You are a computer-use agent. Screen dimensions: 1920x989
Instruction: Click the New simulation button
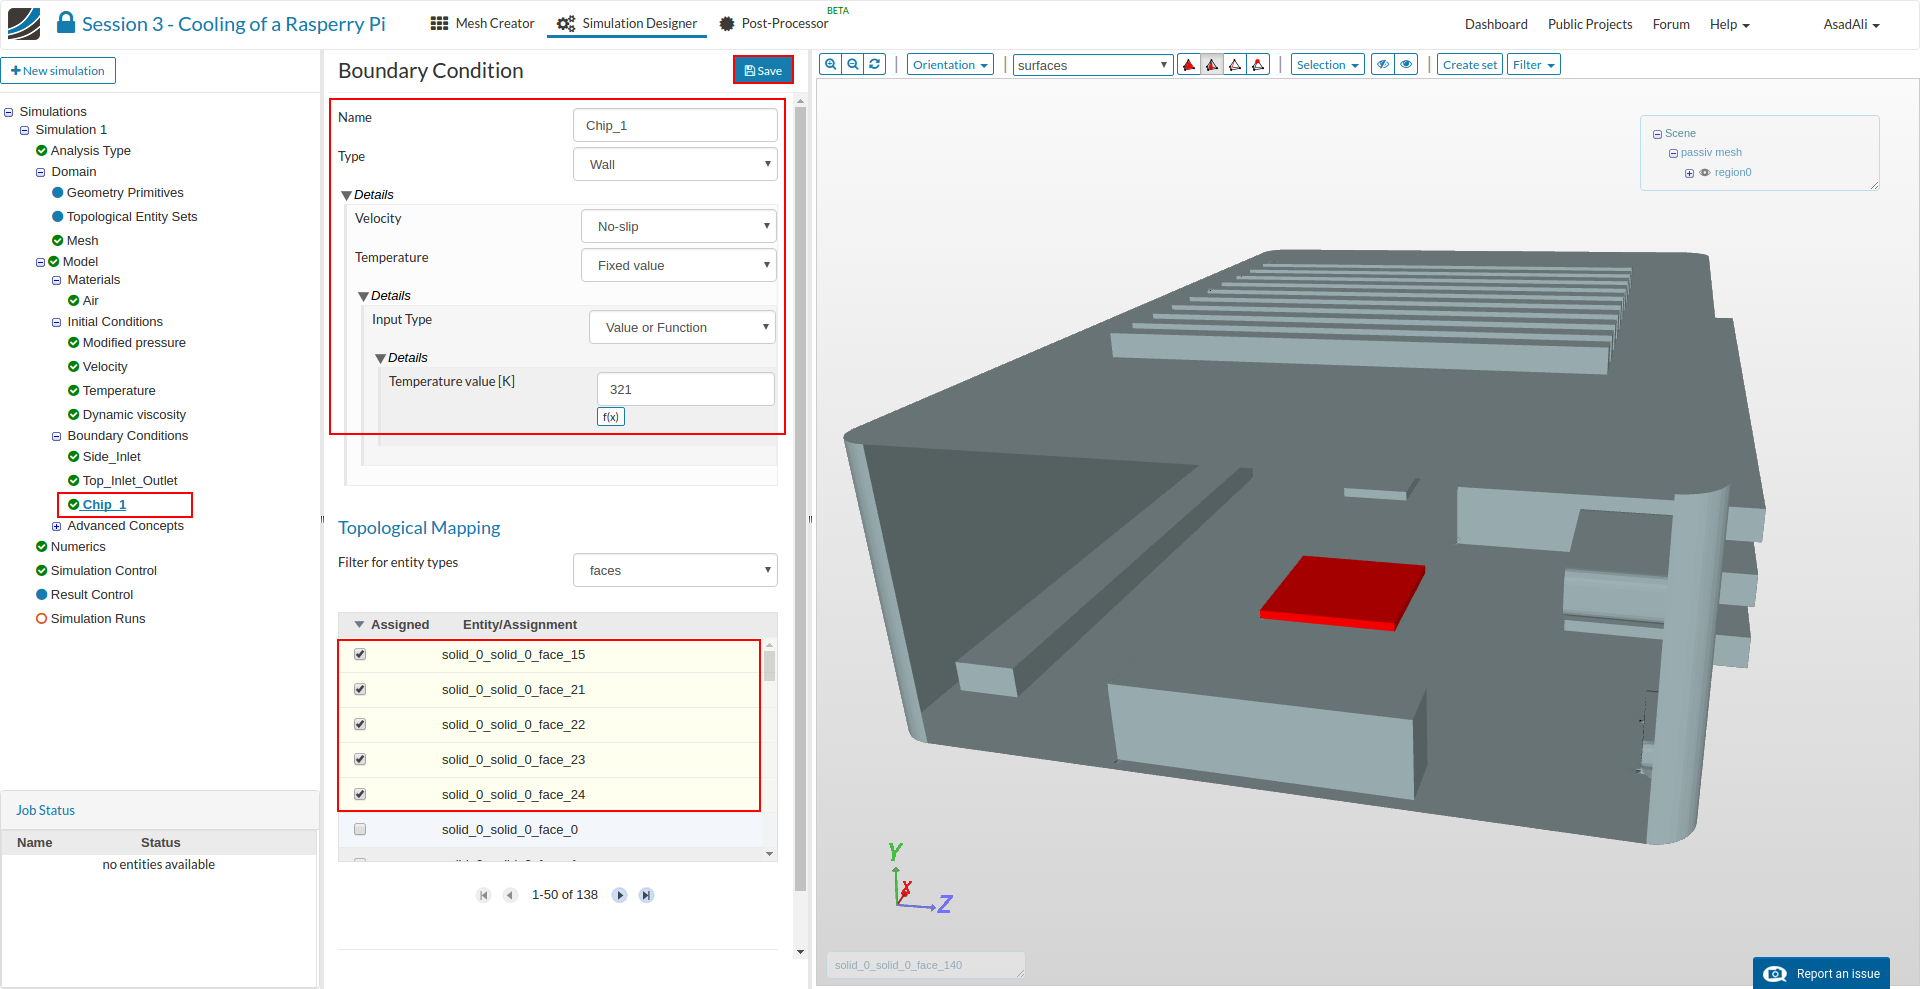[x=58, y=71]
